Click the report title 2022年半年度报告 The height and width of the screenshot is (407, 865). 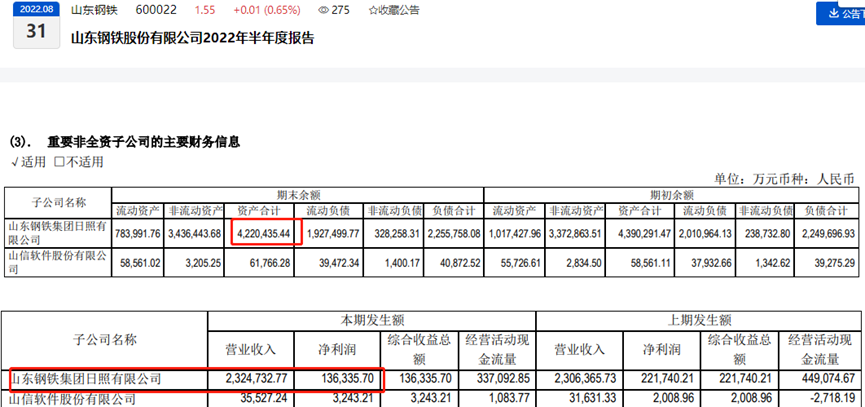pos(192,38)
